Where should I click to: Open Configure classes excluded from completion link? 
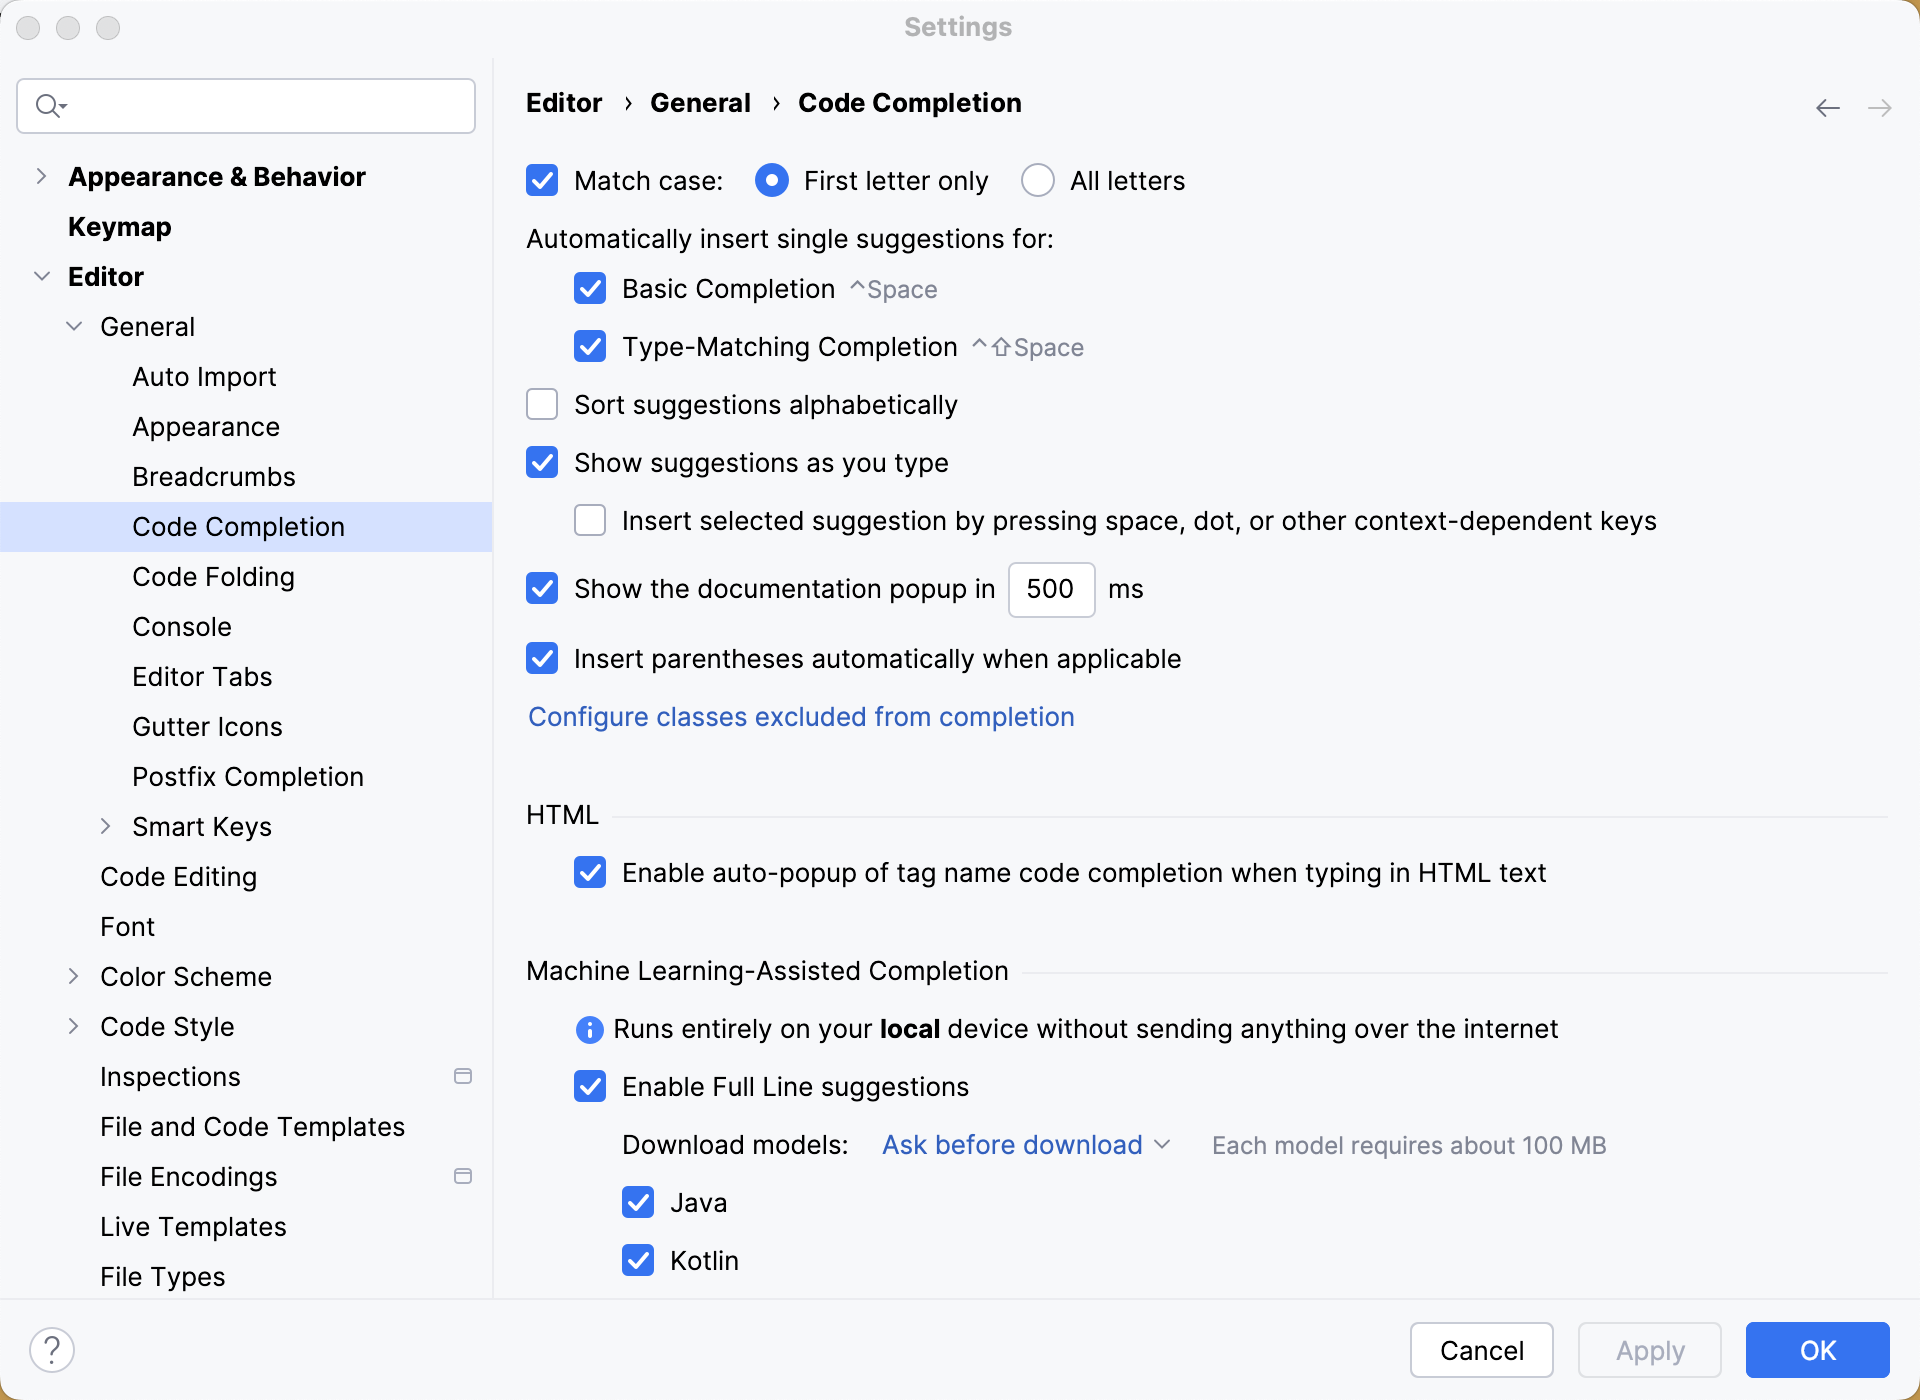(x=801, y=717)
